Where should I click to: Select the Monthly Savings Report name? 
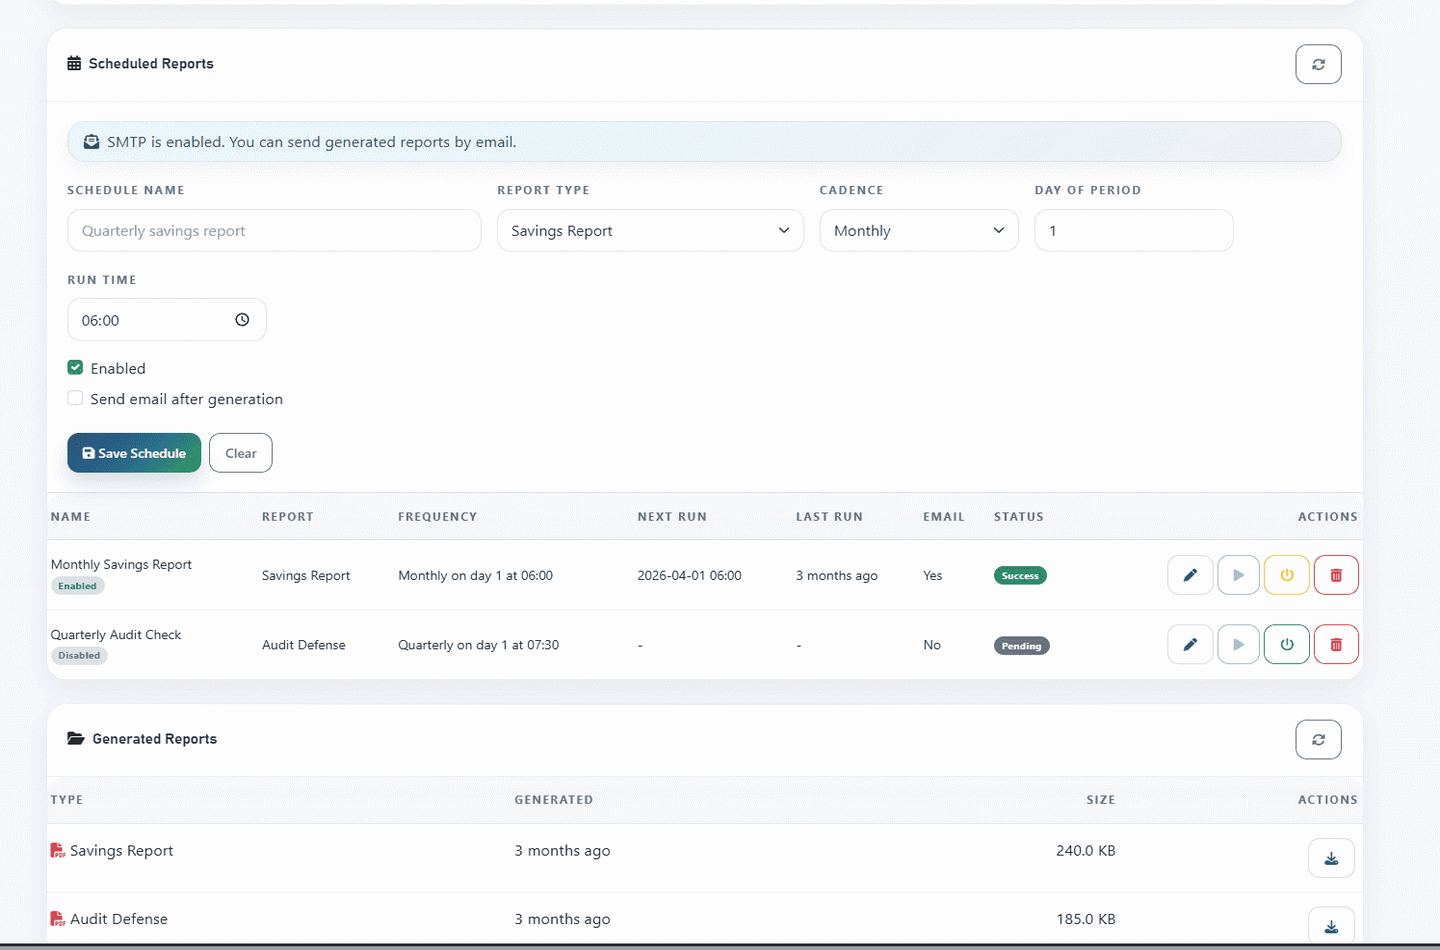coord(121,565)
